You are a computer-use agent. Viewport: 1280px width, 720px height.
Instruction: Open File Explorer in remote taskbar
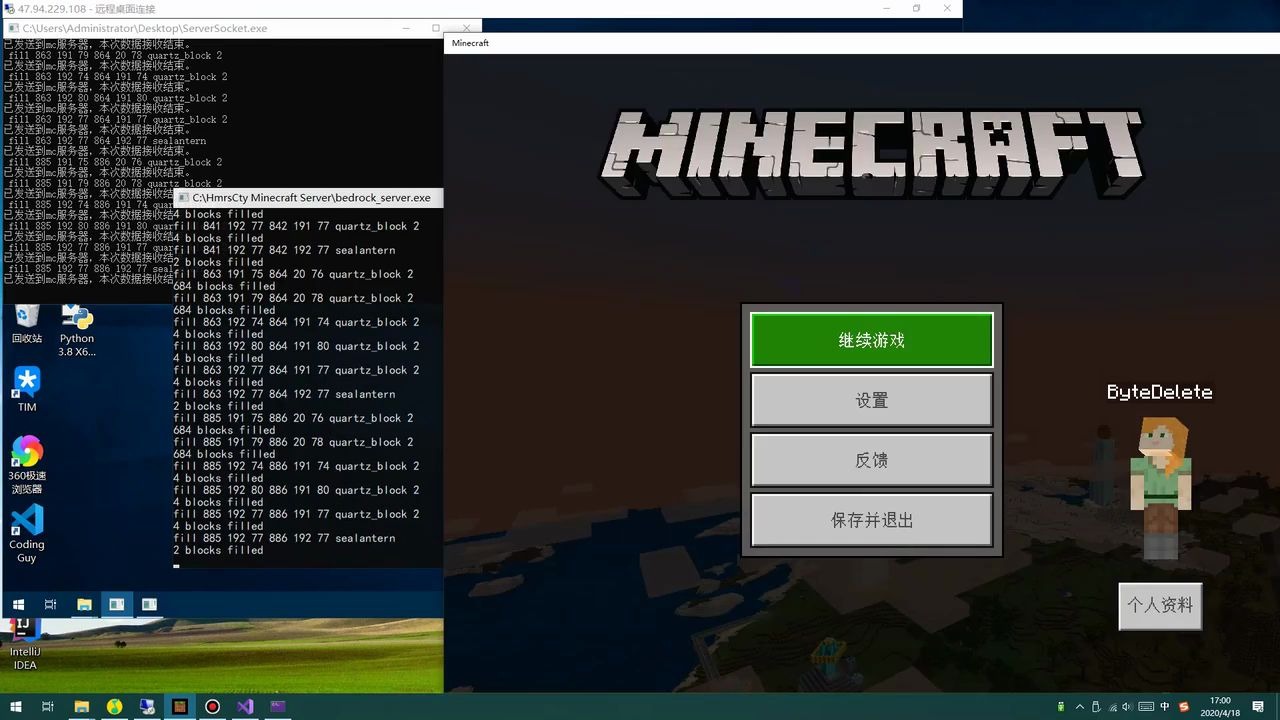[x=84, y=604]
